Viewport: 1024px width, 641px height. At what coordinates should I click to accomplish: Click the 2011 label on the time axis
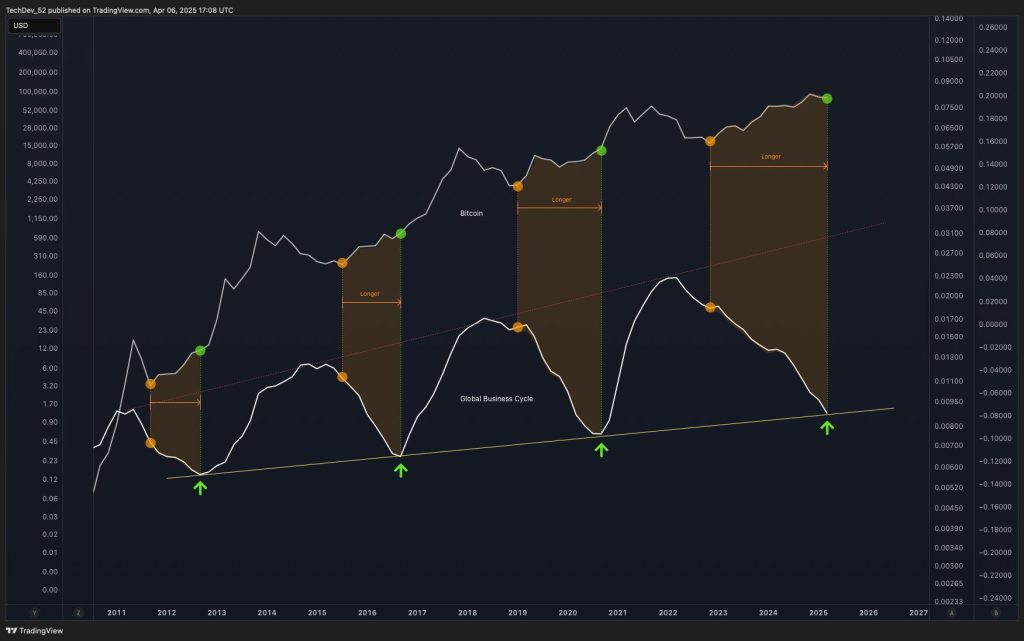click(116, 613)
